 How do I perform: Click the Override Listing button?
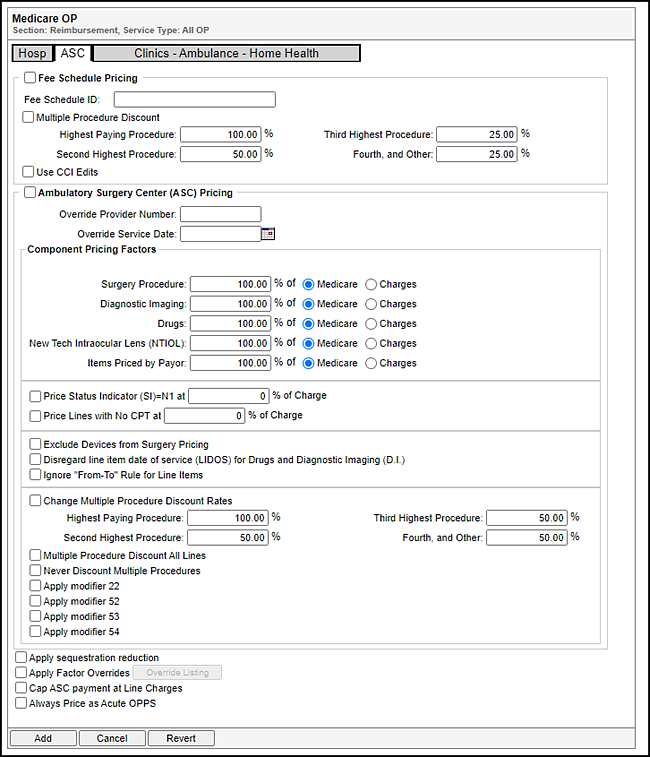(x=177, y=673)
